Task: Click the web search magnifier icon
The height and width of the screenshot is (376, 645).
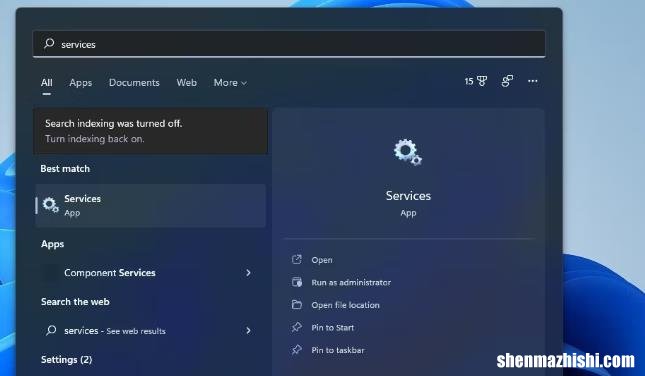Action: click(x=51, y=330)
